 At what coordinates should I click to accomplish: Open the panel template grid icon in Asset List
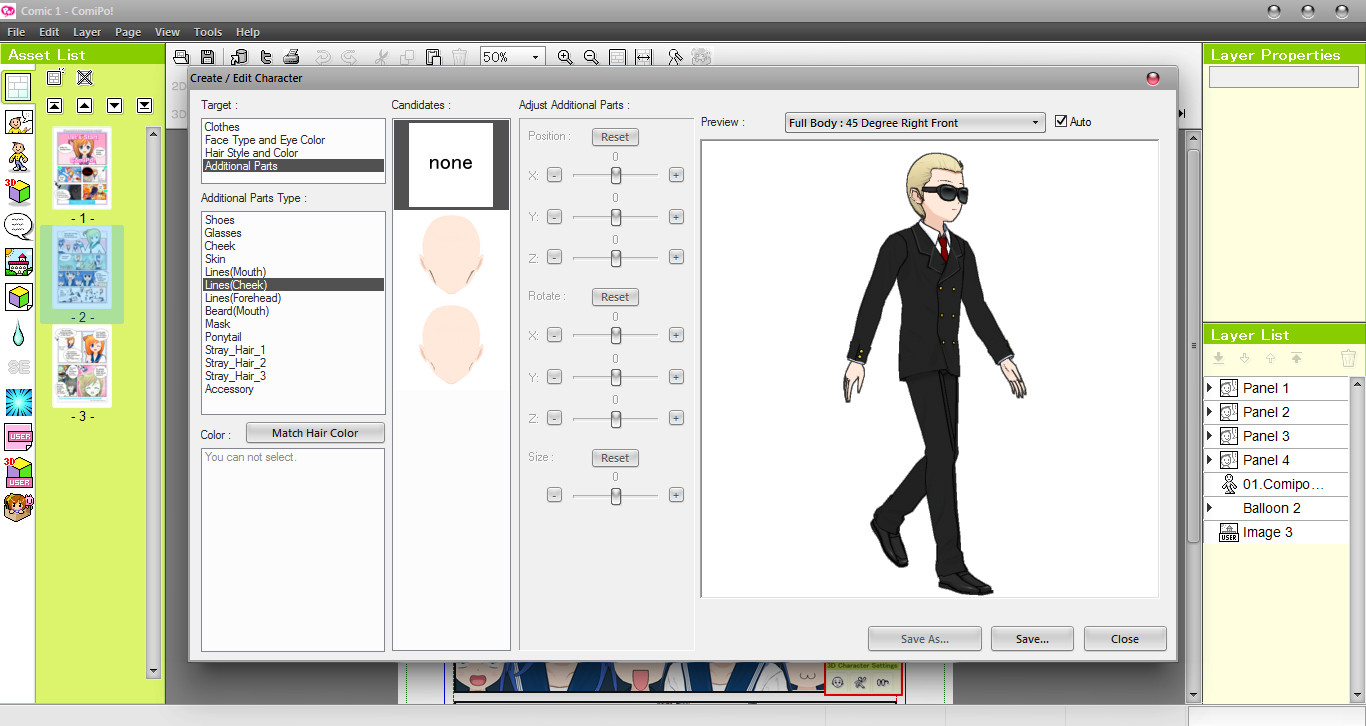tap(17, 87)
